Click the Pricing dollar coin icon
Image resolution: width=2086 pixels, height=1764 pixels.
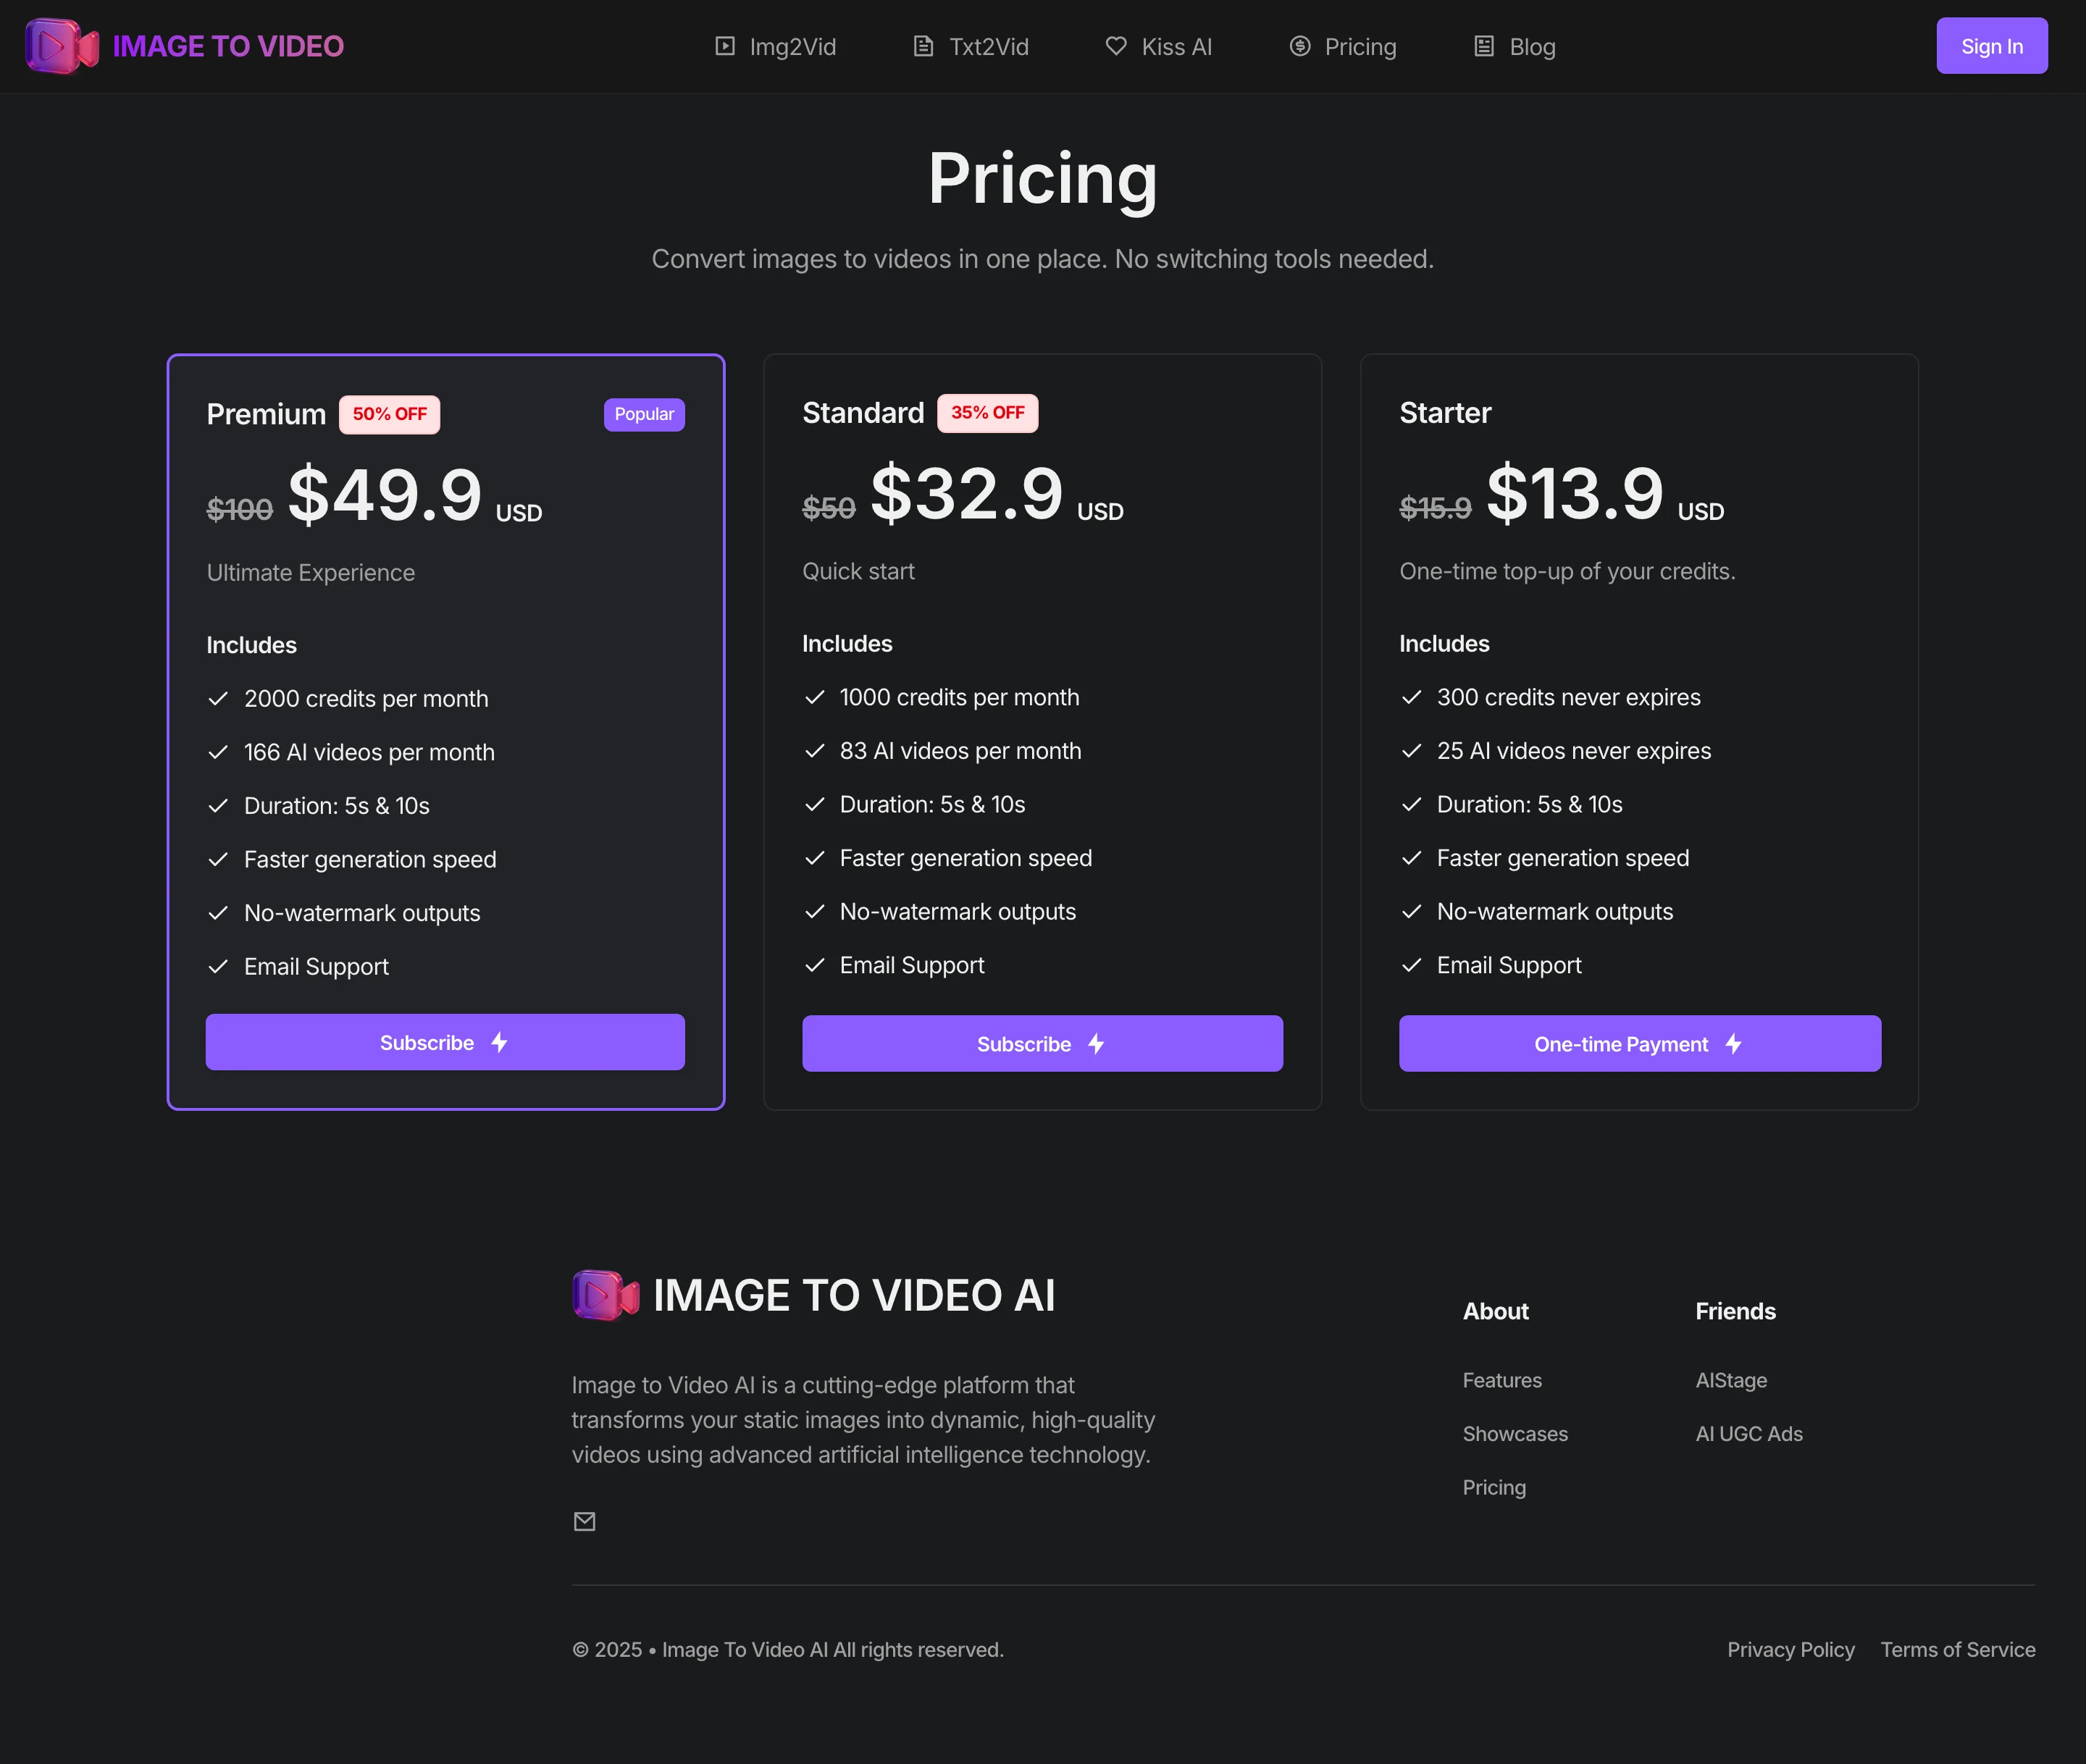coord(1300,46)
